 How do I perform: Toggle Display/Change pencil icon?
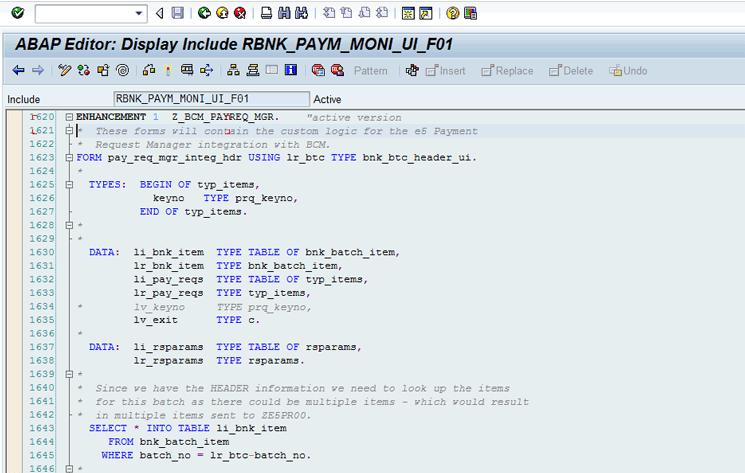[x=64, y=71]
